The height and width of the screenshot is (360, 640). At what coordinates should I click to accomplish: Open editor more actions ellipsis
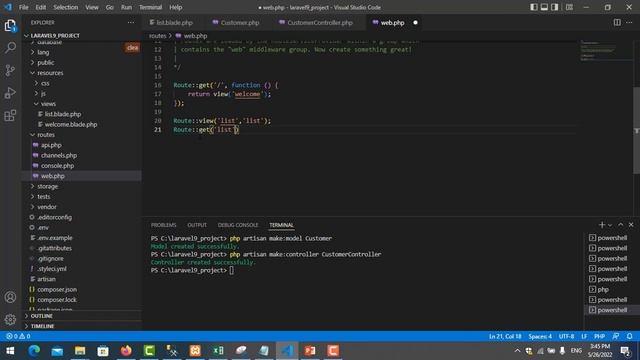tap(629, 22)
